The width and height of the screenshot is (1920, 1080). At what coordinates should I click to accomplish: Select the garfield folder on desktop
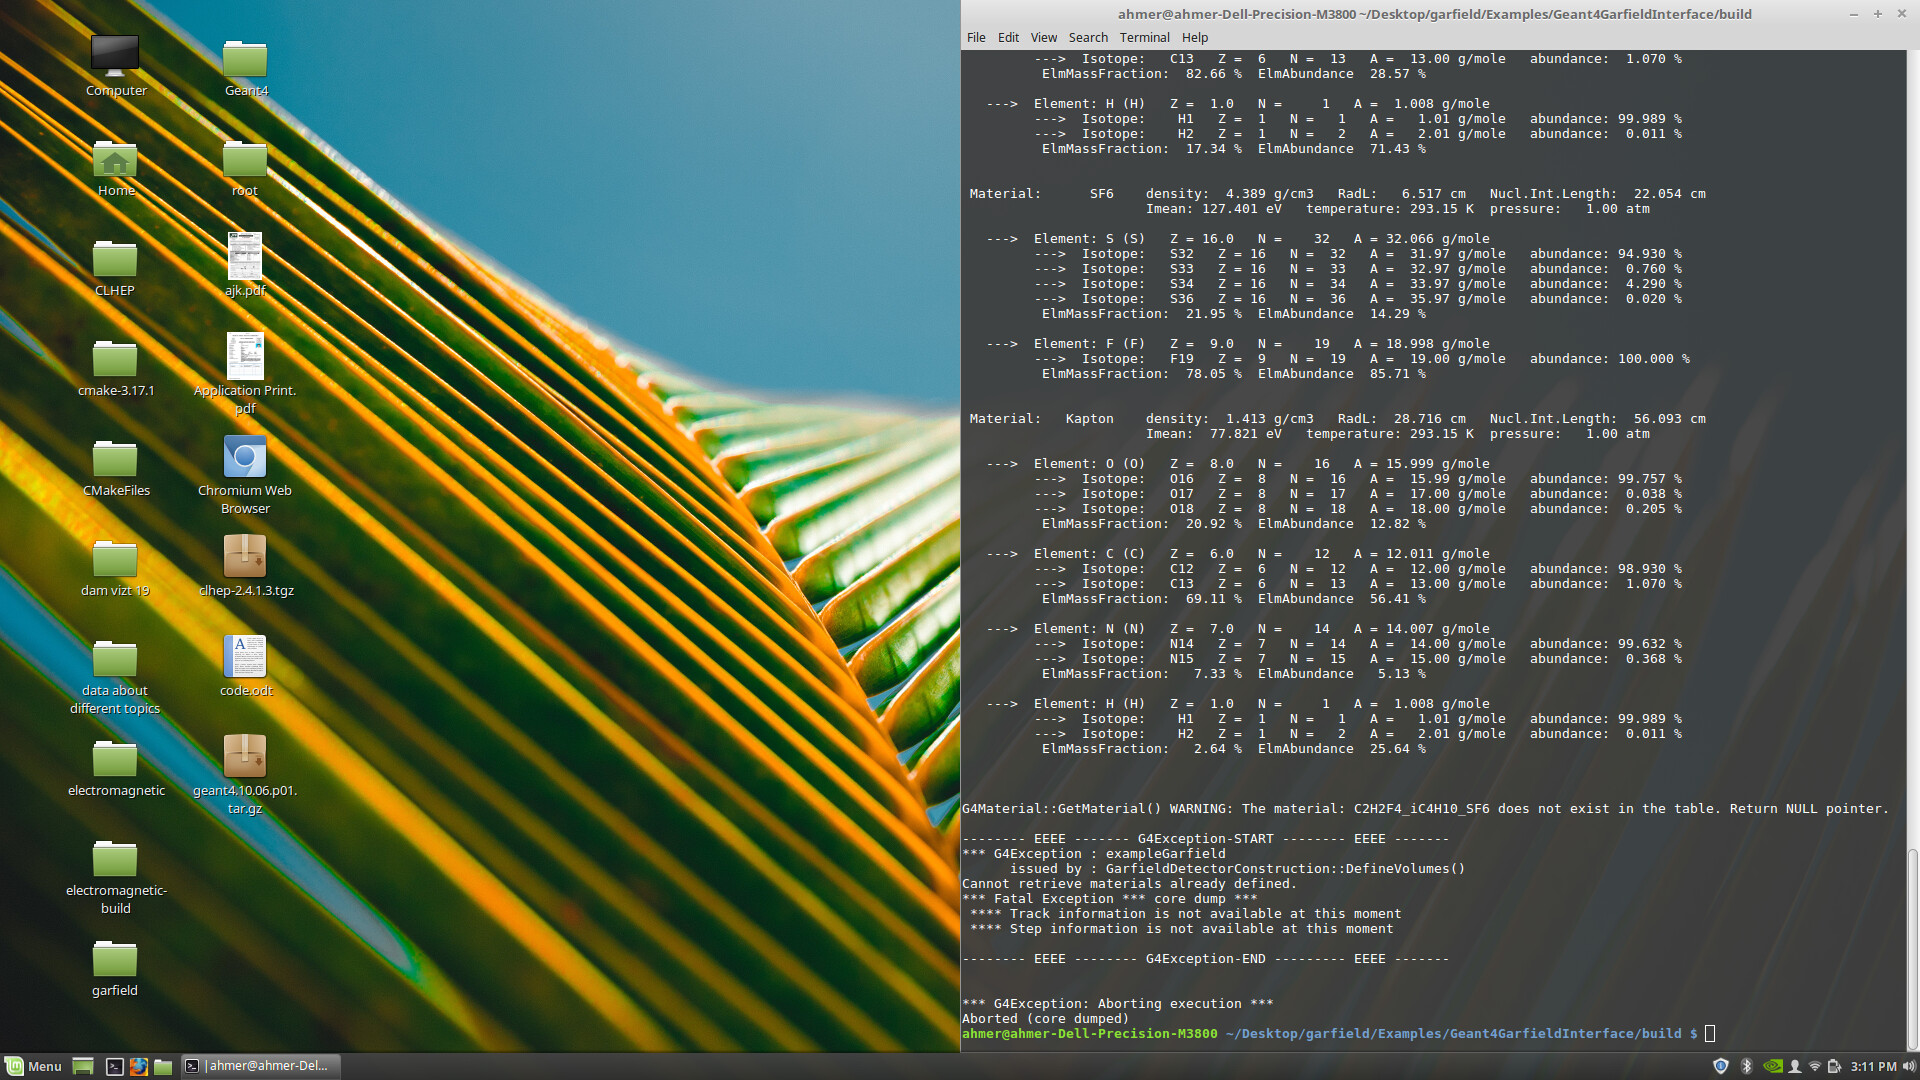tap(115, 966)
